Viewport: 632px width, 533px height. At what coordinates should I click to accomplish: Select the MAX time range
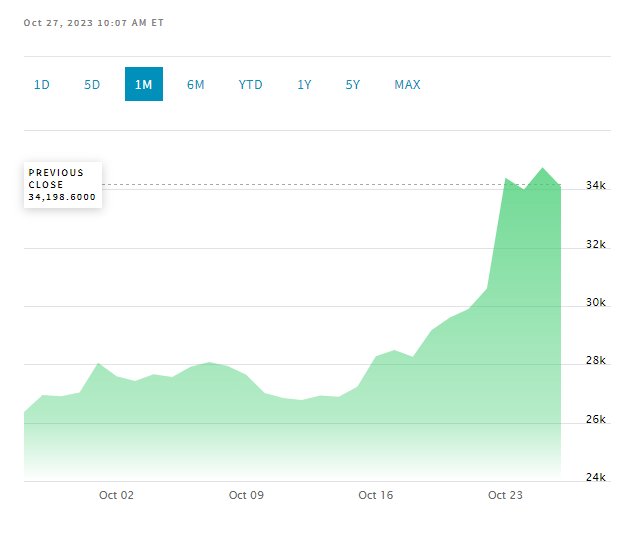tap(407, 85)
